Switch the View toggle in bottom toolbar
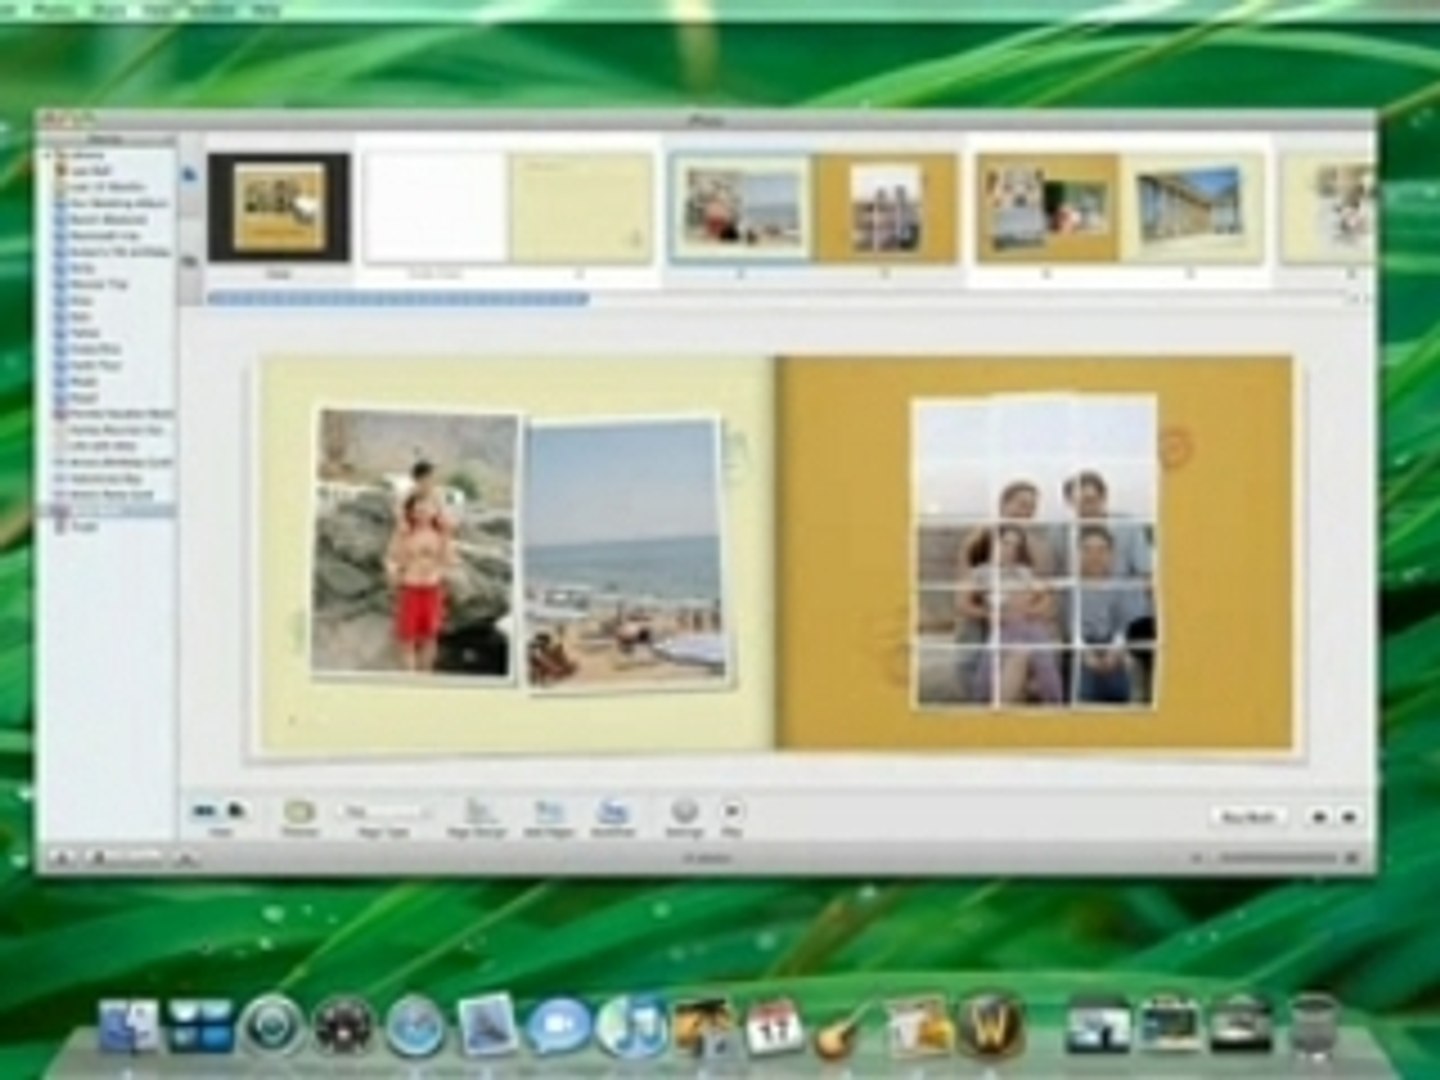This screenshot has width=1440, height=1080. [x=219, y=811]
